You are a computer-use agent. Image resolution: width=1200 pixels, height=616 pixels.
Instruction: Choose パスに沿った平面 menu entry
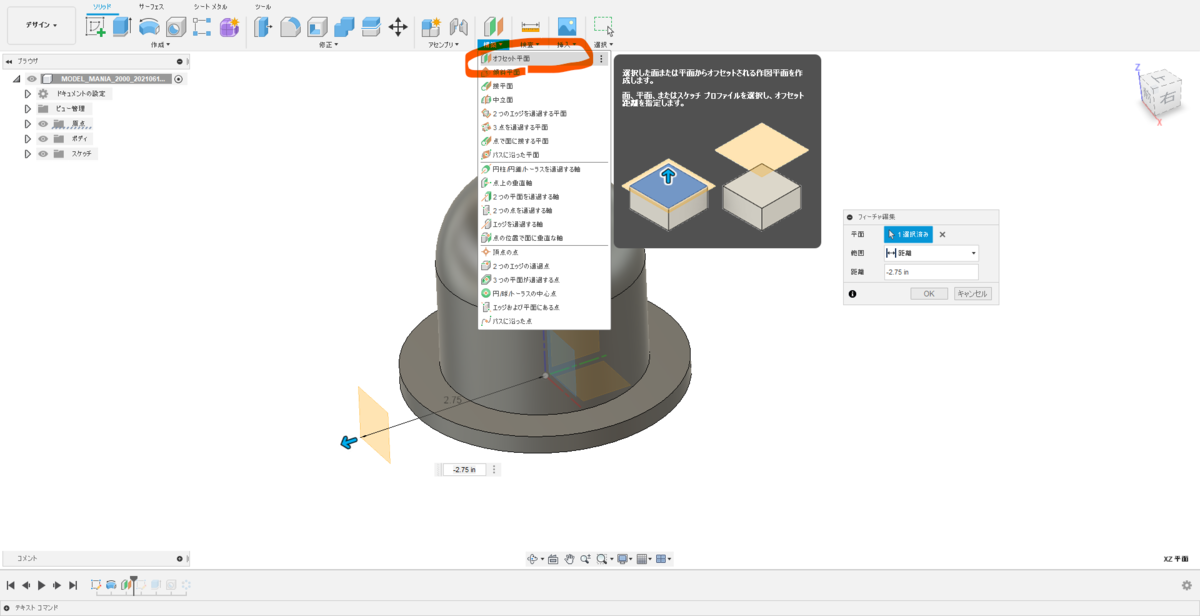click(544, 155)
